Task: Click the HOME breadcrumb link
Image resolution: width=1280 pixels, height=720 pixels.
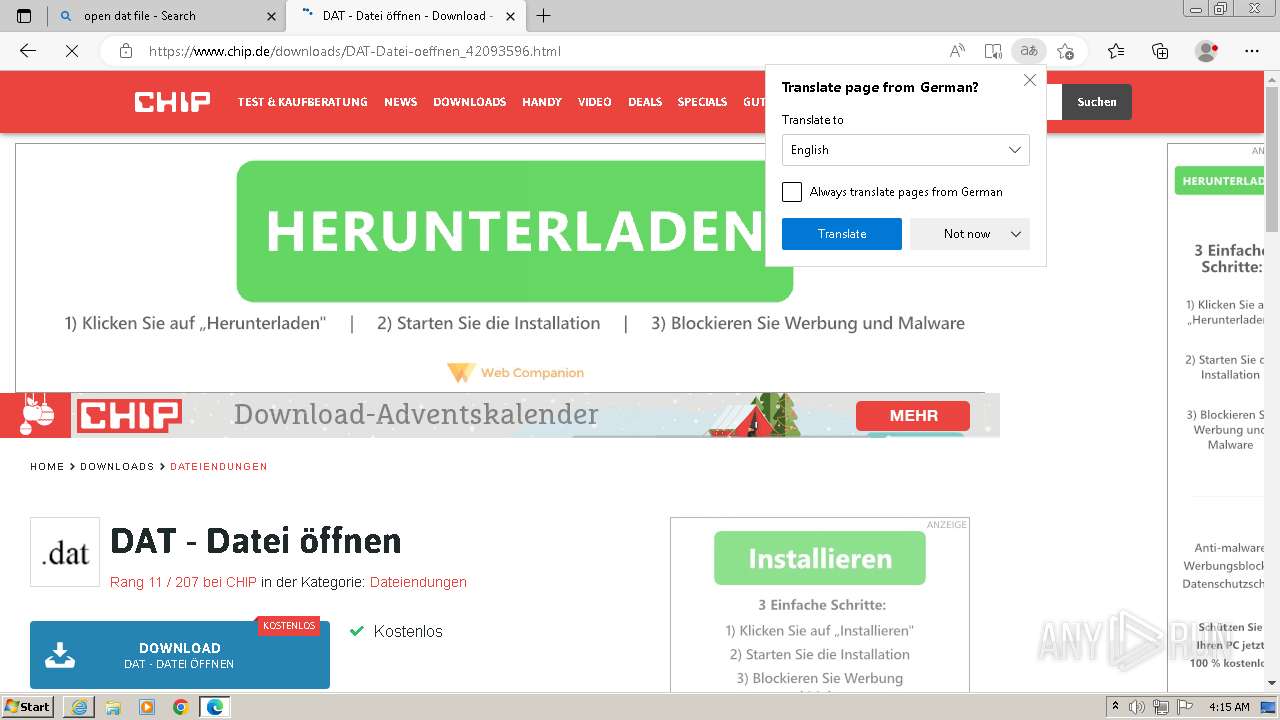Action: tap(47, 467)
